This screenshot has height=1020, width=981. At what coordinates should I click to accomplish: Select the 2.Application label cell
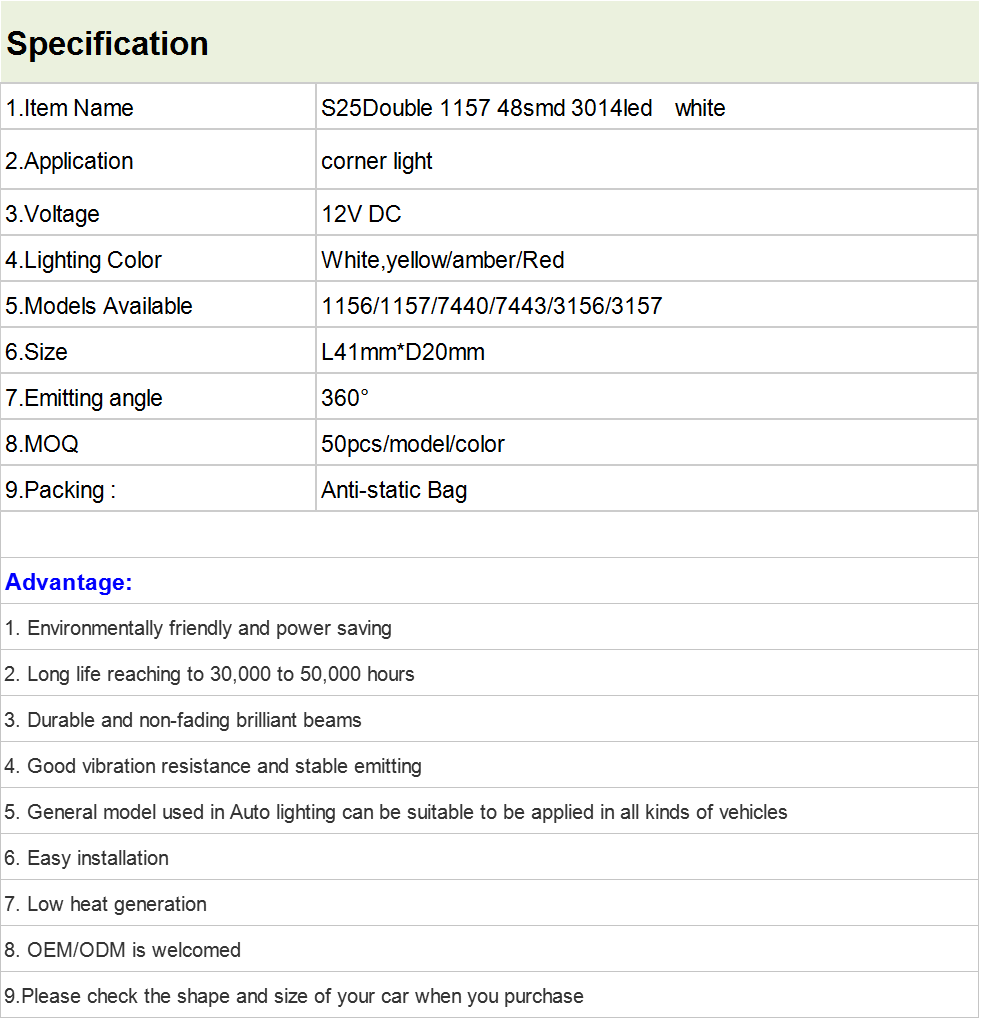(158, 160)
